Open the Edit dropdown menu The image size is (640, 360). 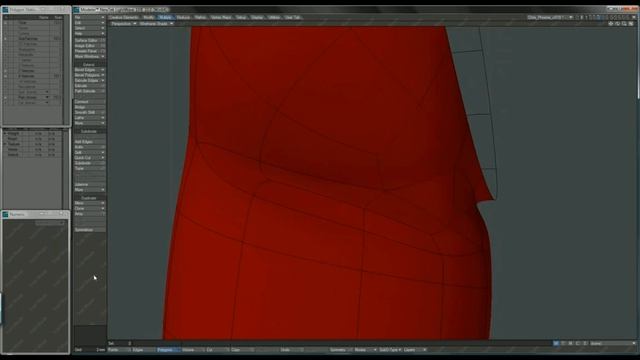89,23
